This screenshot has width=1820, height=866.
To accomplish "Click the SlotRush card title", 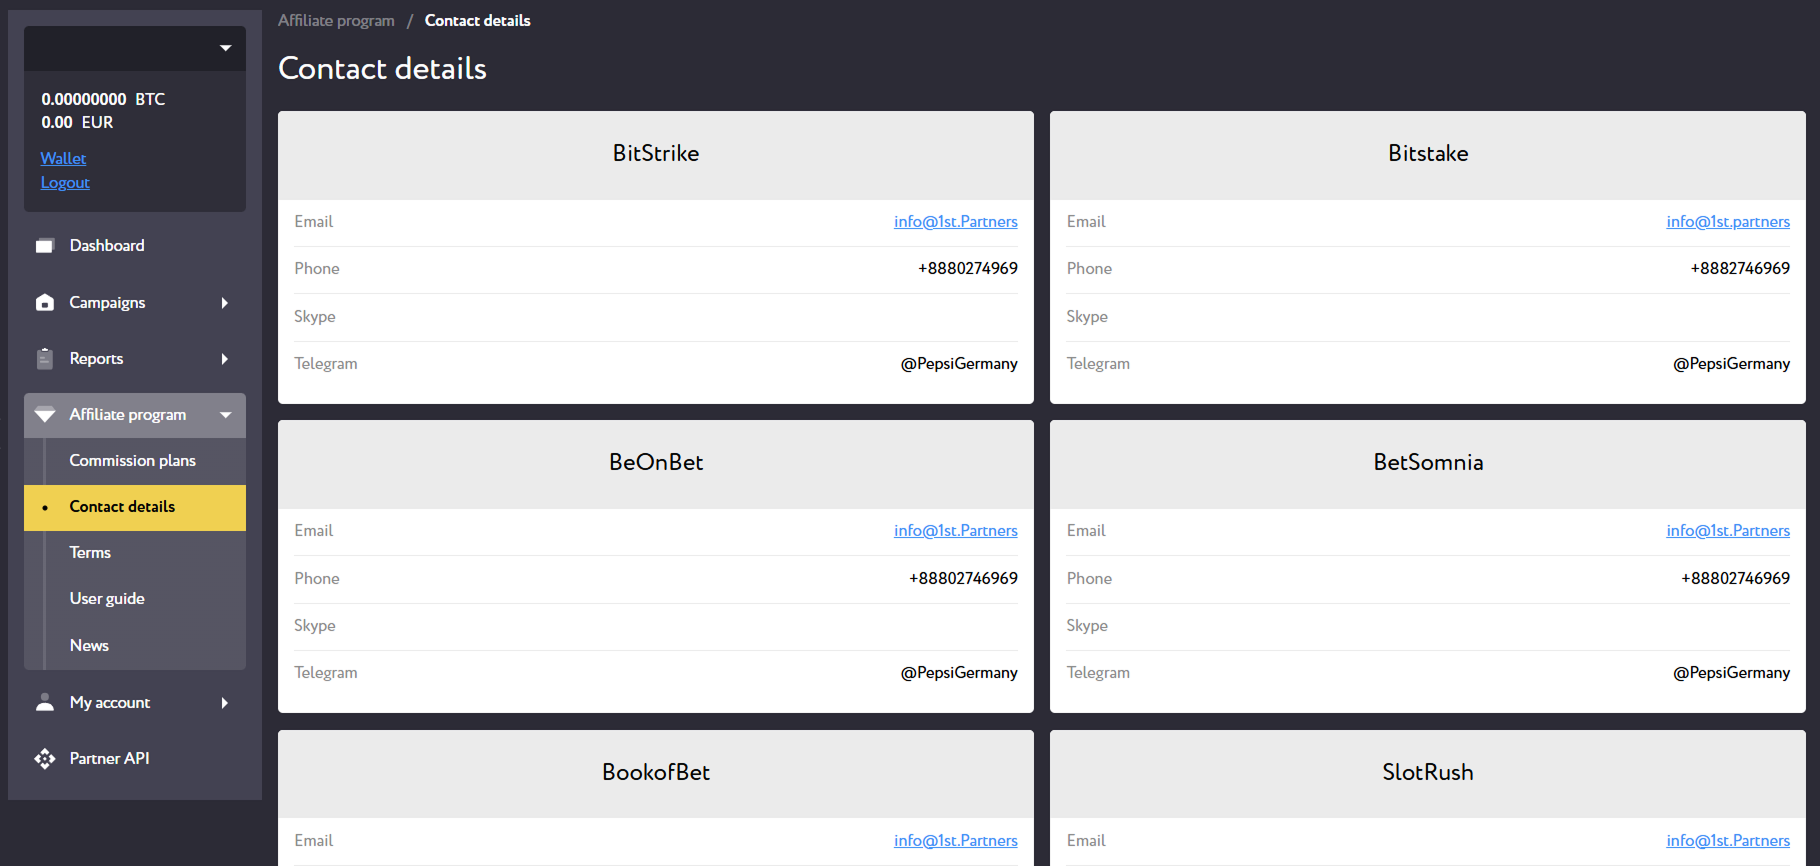I will (x=1428, y=773).
